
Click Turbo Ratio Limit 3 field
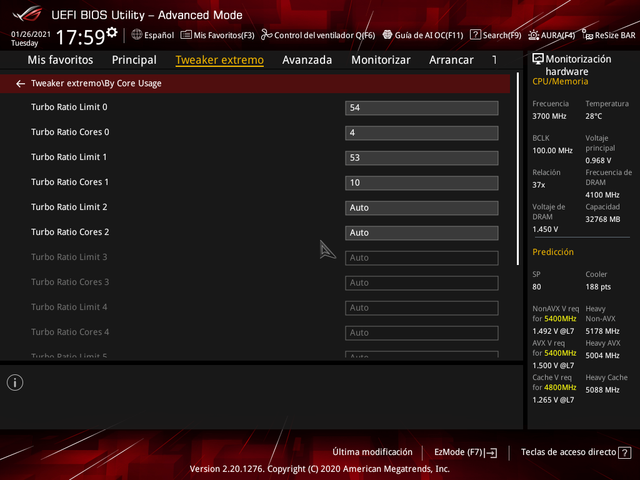[422, 258]
